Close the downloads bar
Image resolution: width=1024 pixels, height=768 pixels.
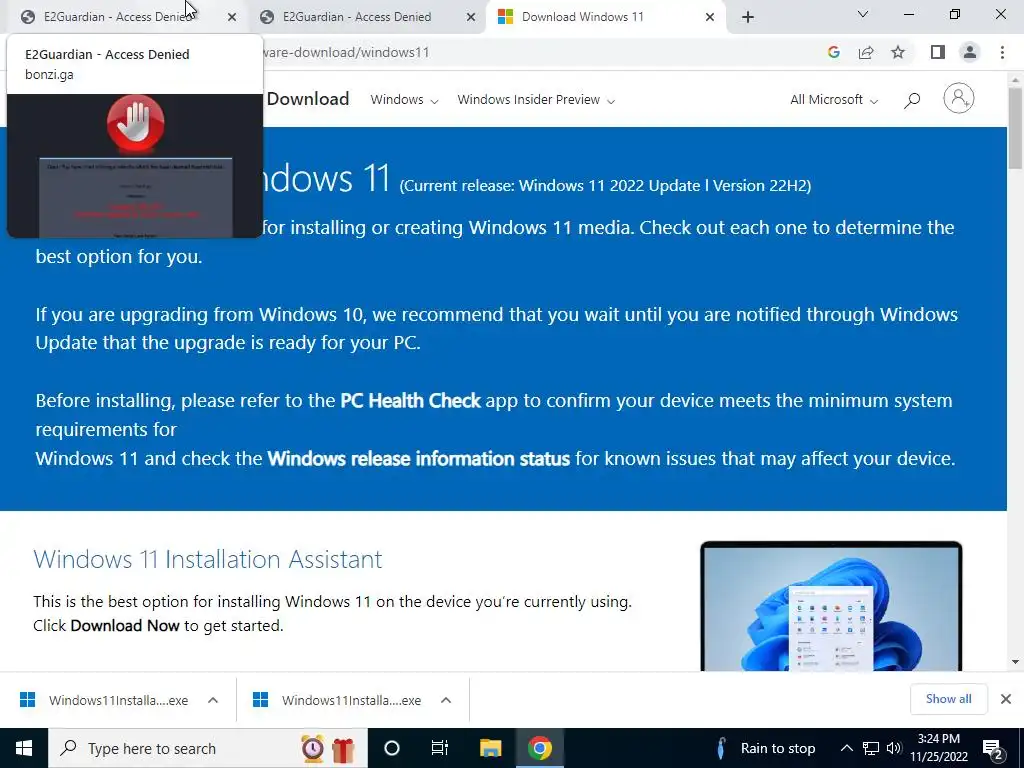click(1006, 699)
